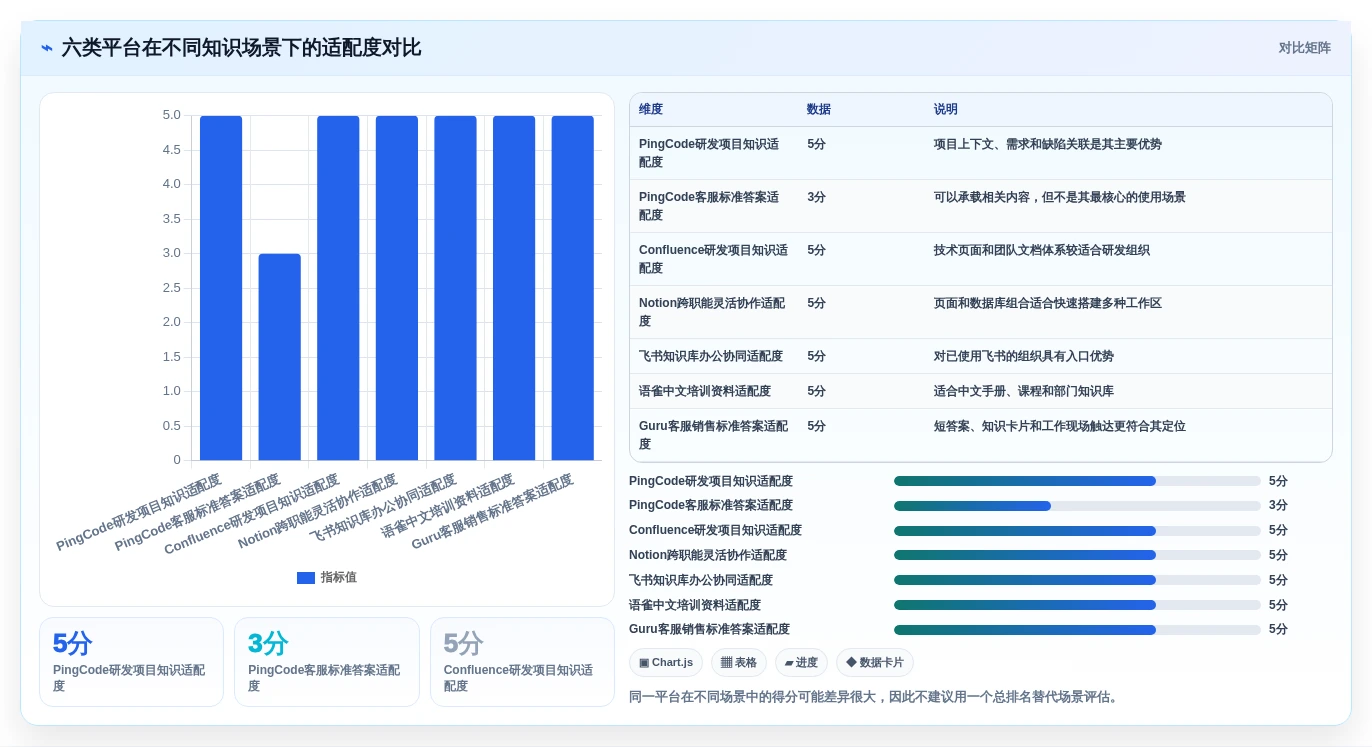This screenshot has height=747, width=1372.
Task: Click the PingCode研发项目知识适配度 progress bar
Action: [x=1077, y=481]
